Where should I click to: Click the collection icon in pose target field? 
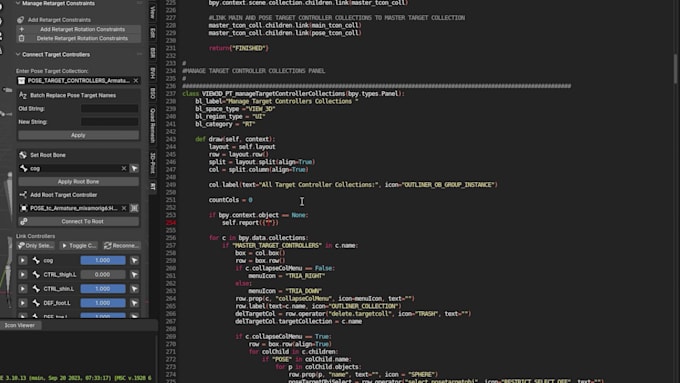(x=21, y=81)
